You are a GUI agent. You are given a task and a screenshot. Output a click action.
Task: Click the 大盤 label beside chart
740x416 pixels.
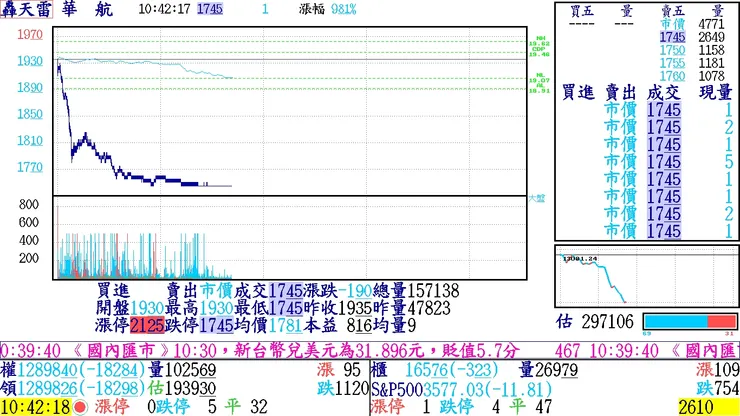pyautogui.click(x=537, y=198)
